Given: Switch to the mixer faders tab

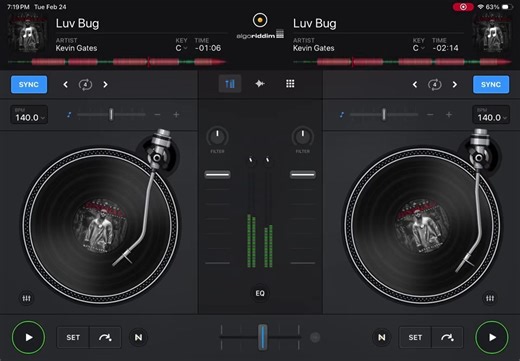Looking at the screenshot, I should [x=230, y=84].
